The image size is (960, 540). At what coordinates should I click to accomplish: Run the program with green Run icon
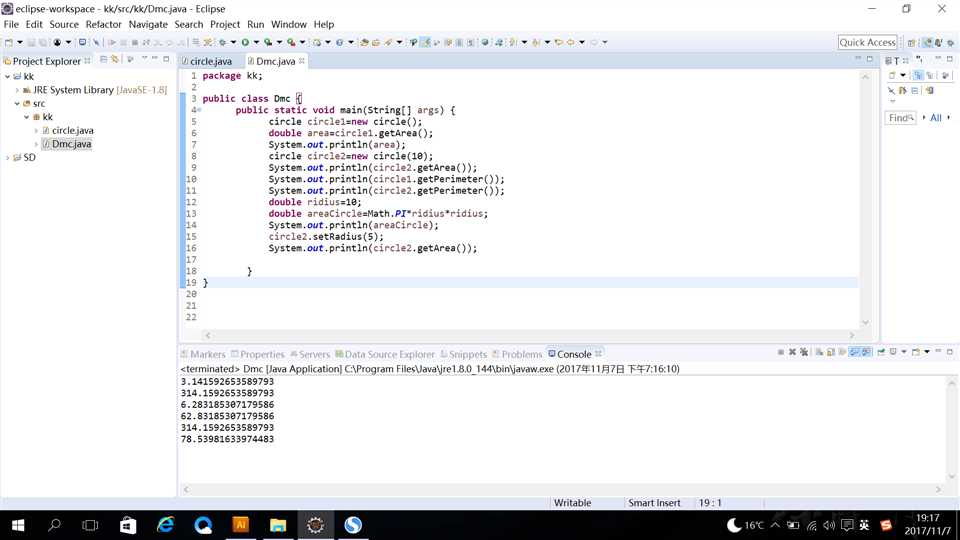pos(245,42)
